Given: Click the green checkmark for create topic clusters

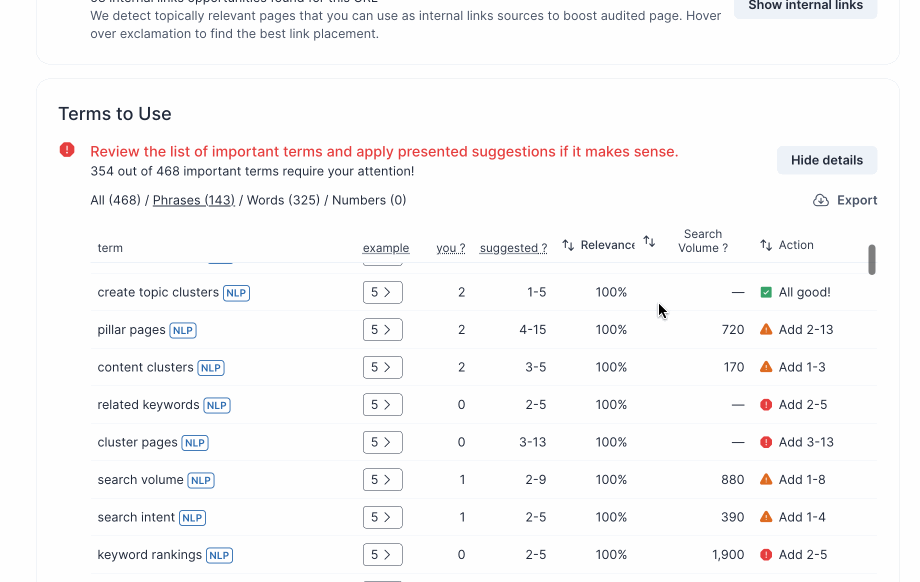Looking at the screenshot, I should click(x=766, y=292).
